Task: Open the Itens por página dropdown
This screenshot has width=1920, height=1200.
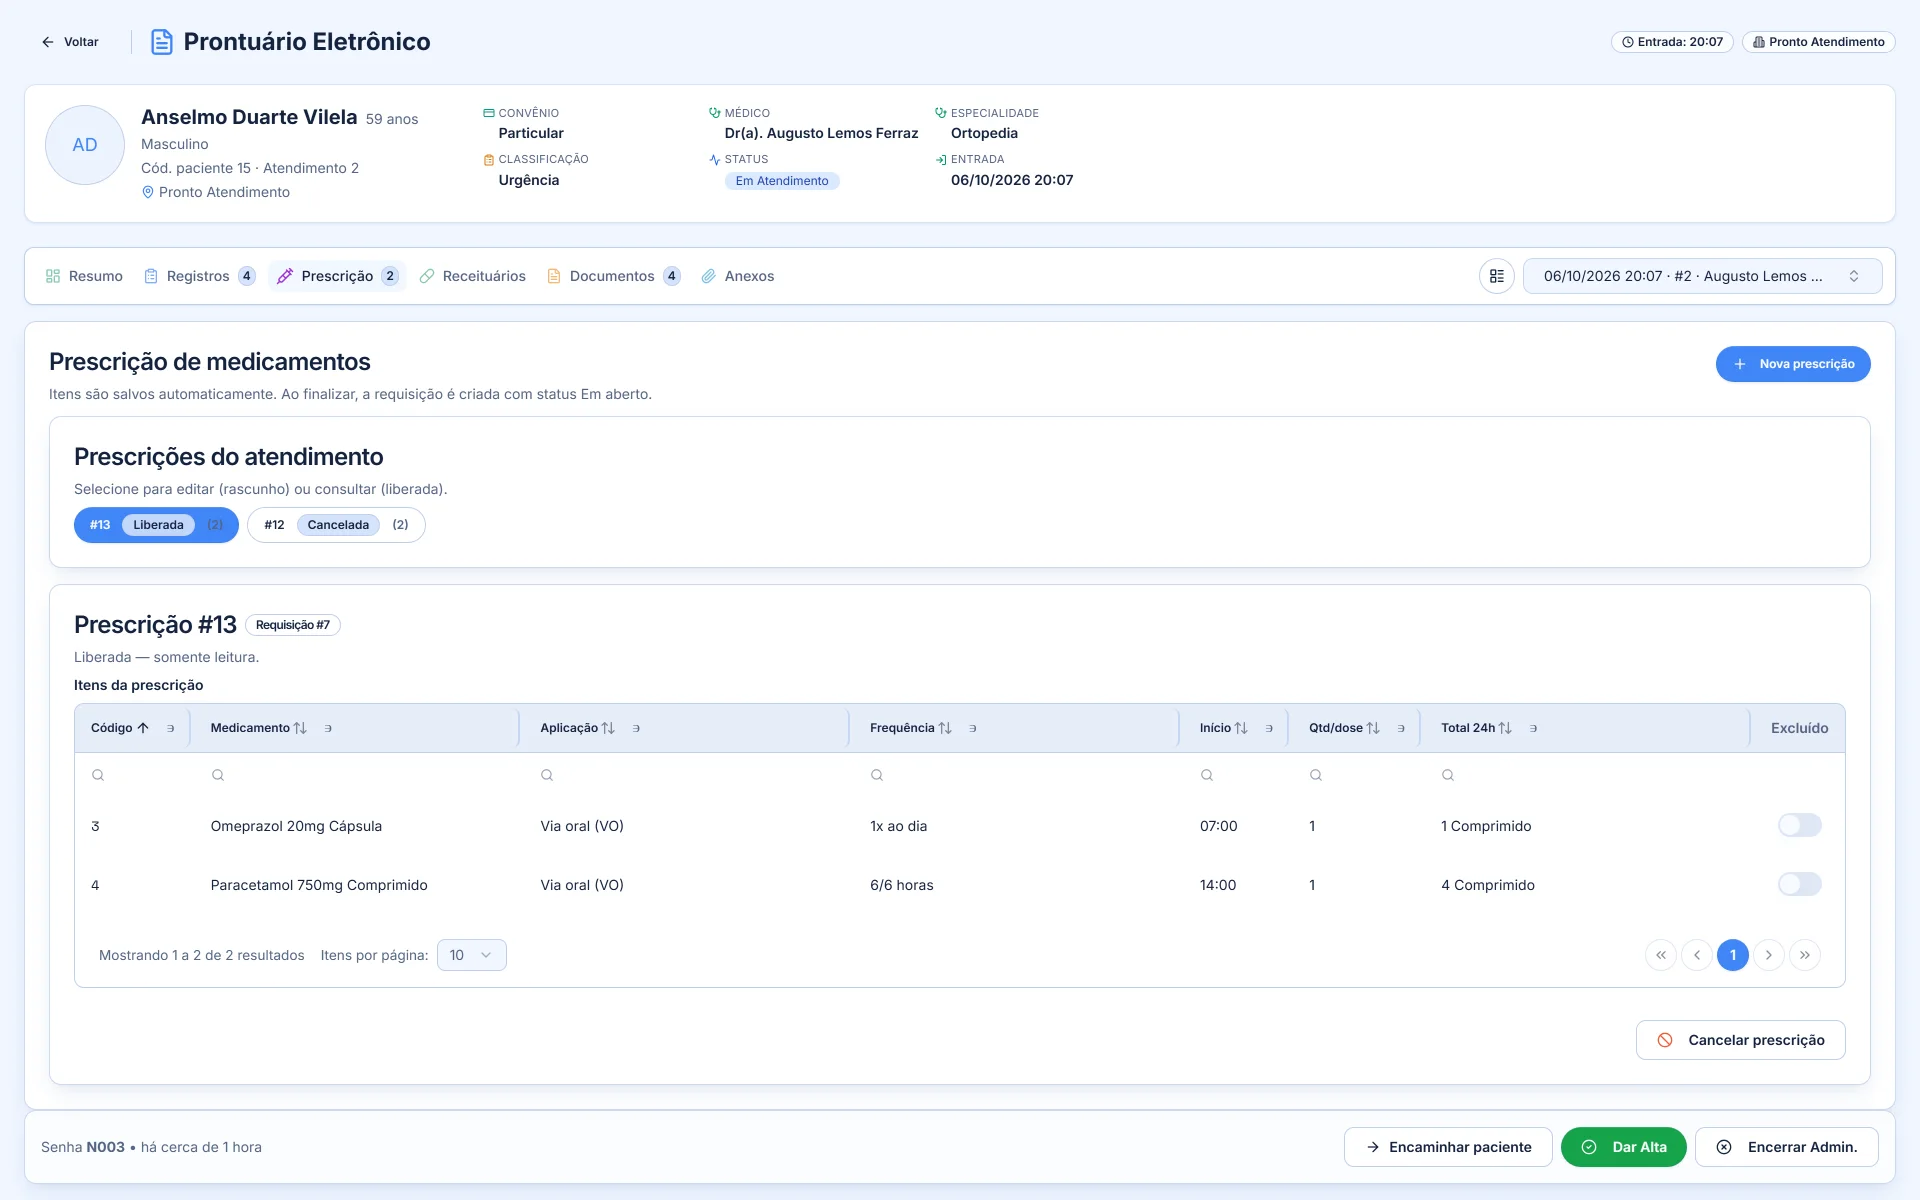Action: [471, 955]
